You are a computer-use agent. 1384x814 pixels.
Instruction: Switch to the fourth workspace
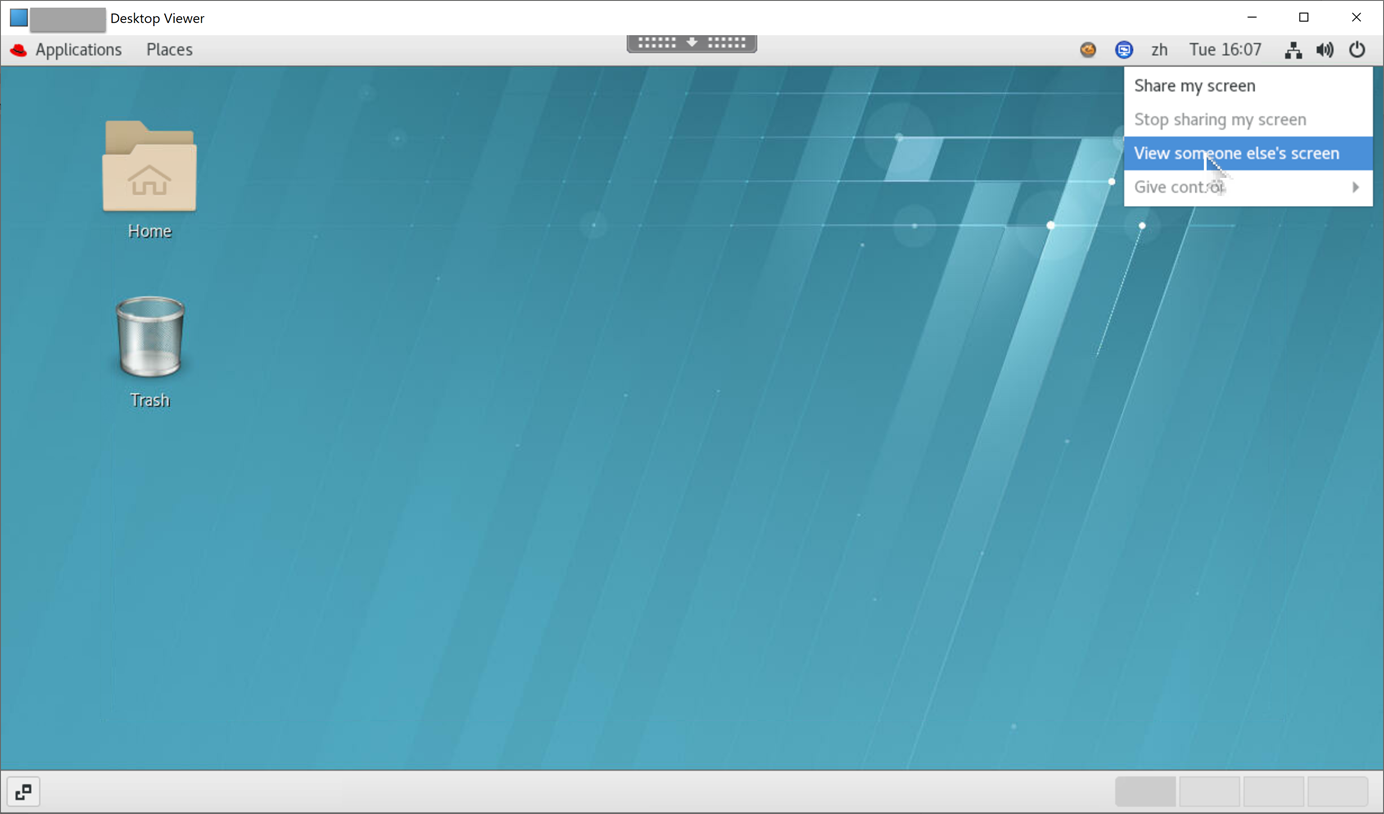coord(1337,792)
